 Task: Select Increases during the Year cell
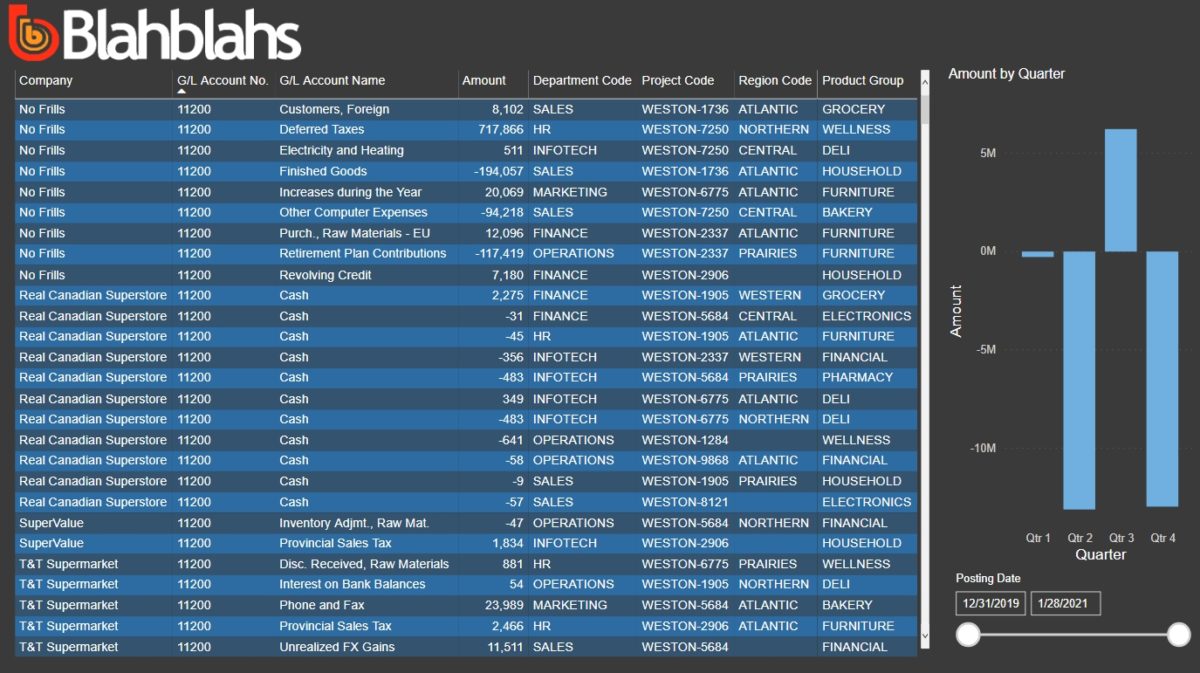tap(350, 192)
